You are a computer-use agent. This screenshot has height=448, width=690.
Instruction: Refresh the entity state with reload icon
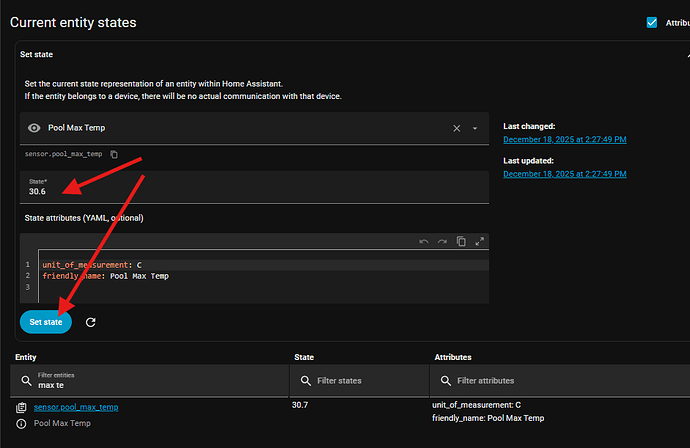[91, 323]
